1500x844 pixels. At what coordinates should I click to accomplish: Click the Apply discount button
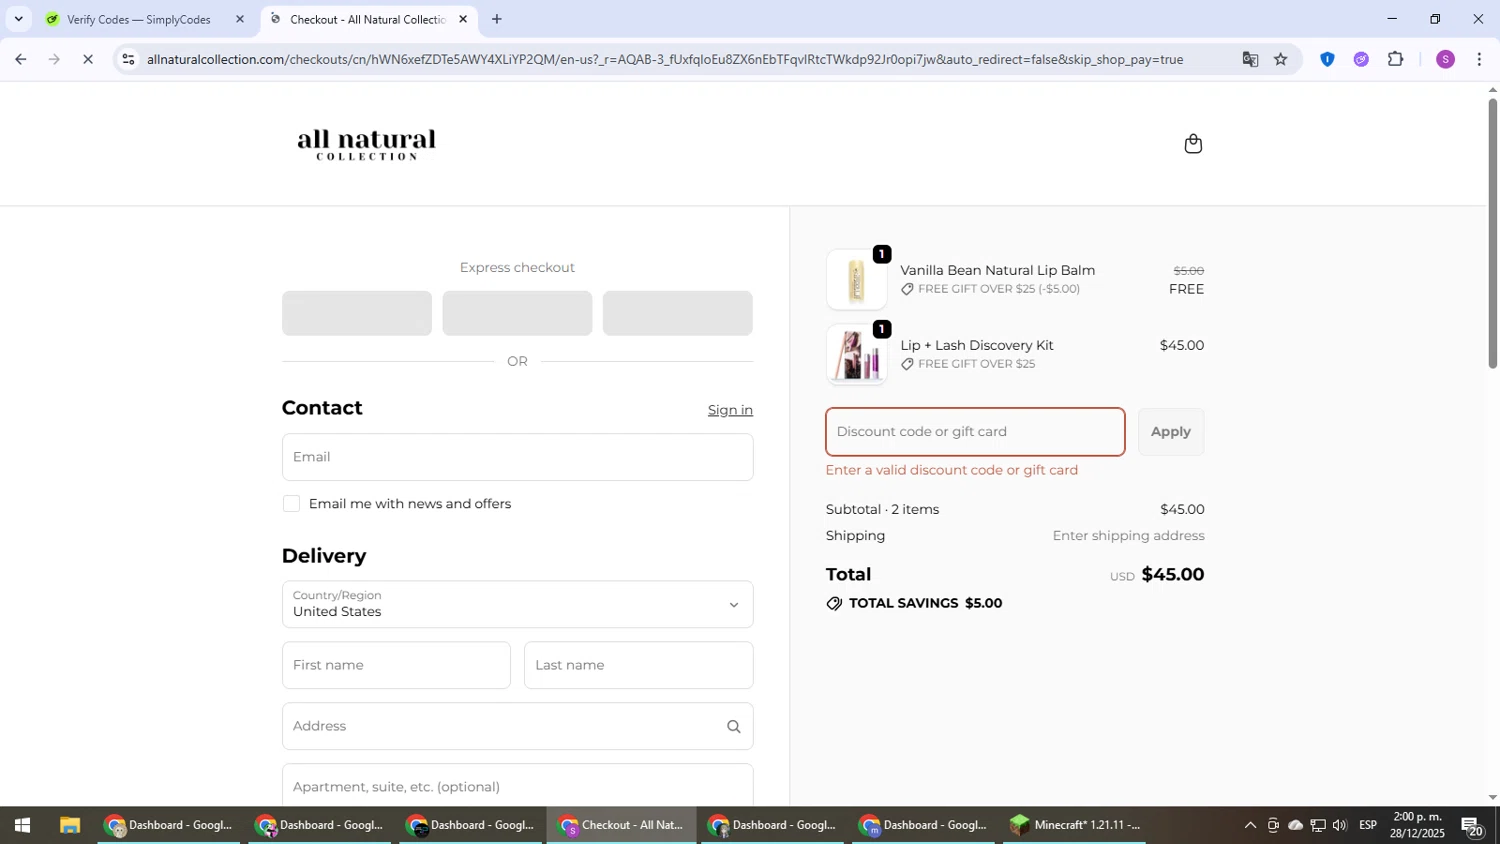click(x=1171, y=432)
